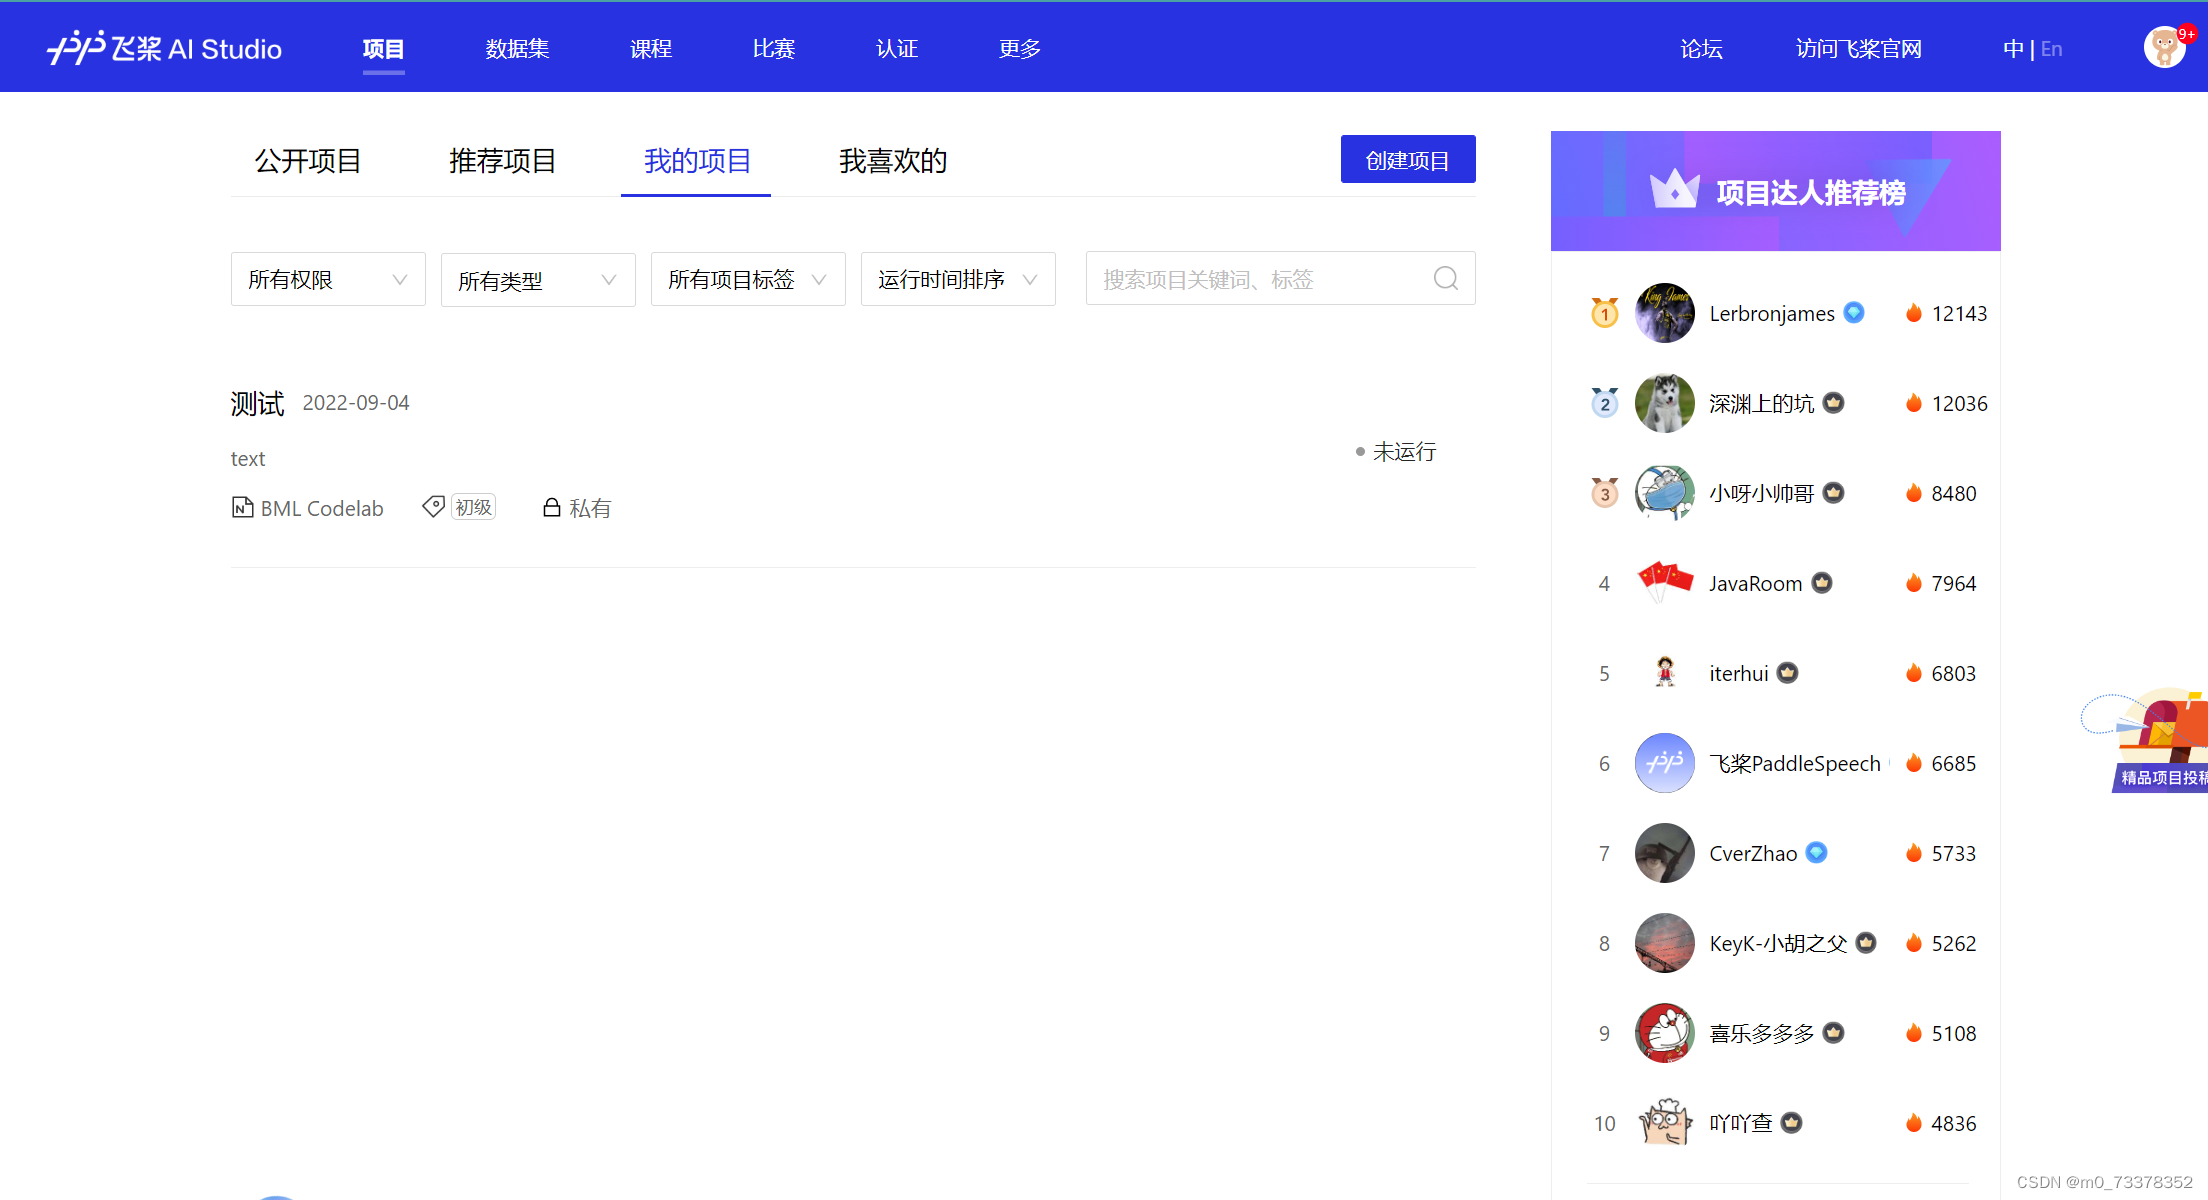This screenshot has width=2208, height=1200.
Task: Click the PaddlePaddle AI Studio logo
Action: click(165, 48)
